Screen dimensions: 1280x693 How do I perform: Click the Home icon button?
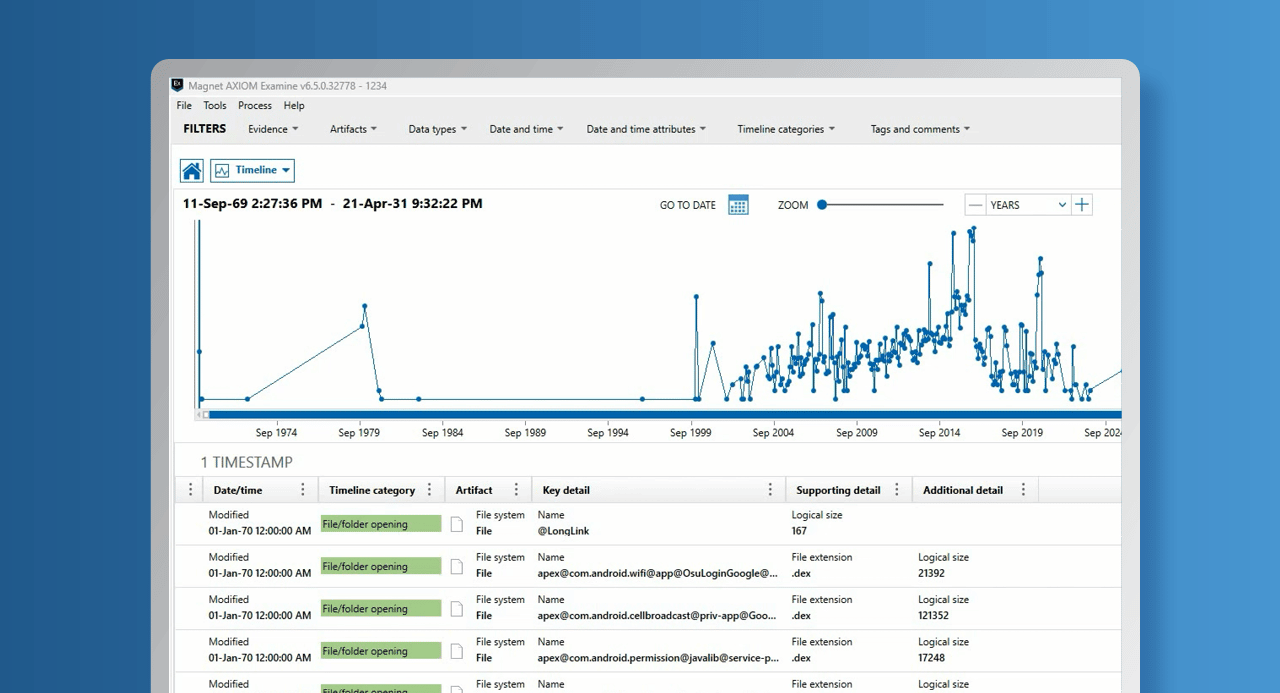[x=192, y=171]
